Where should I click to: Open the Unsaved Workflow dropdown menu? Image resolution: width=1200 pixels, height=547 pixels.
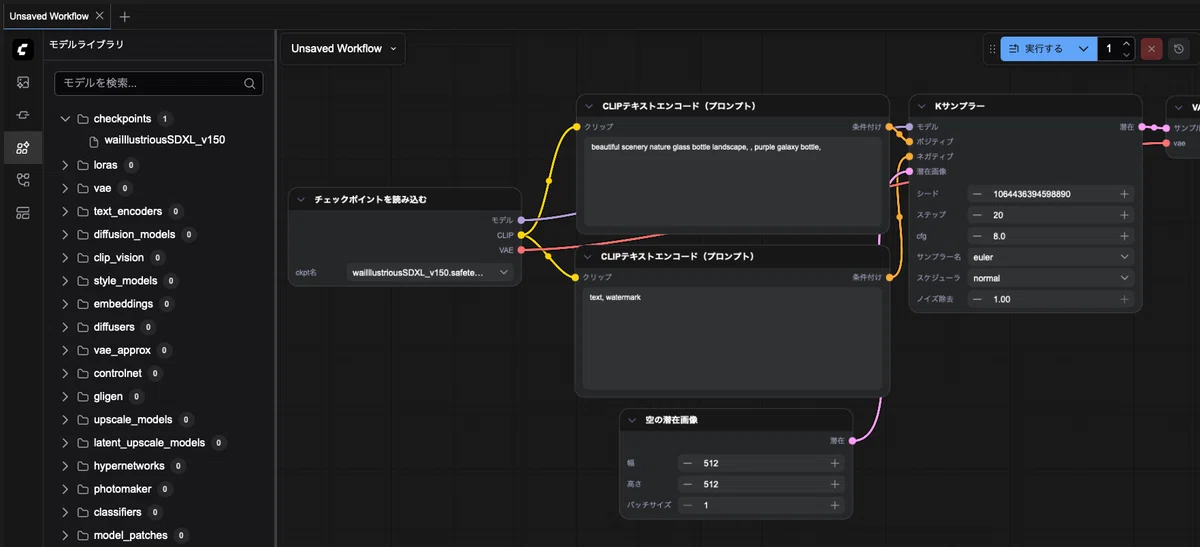pos(343,48)
